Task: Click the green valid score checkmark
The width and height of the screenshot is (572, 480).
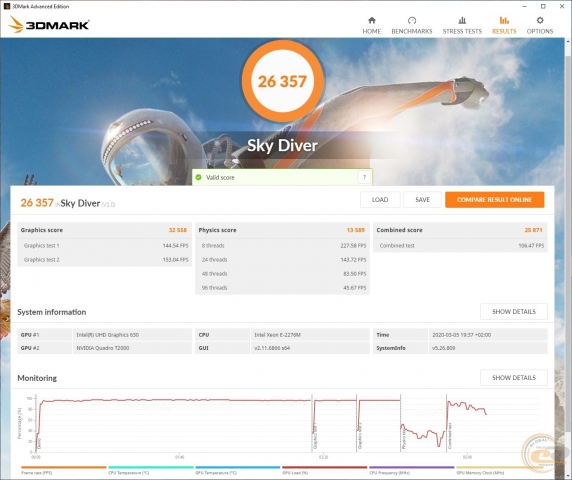Action: pyautogui.click(x=198, y=177)
